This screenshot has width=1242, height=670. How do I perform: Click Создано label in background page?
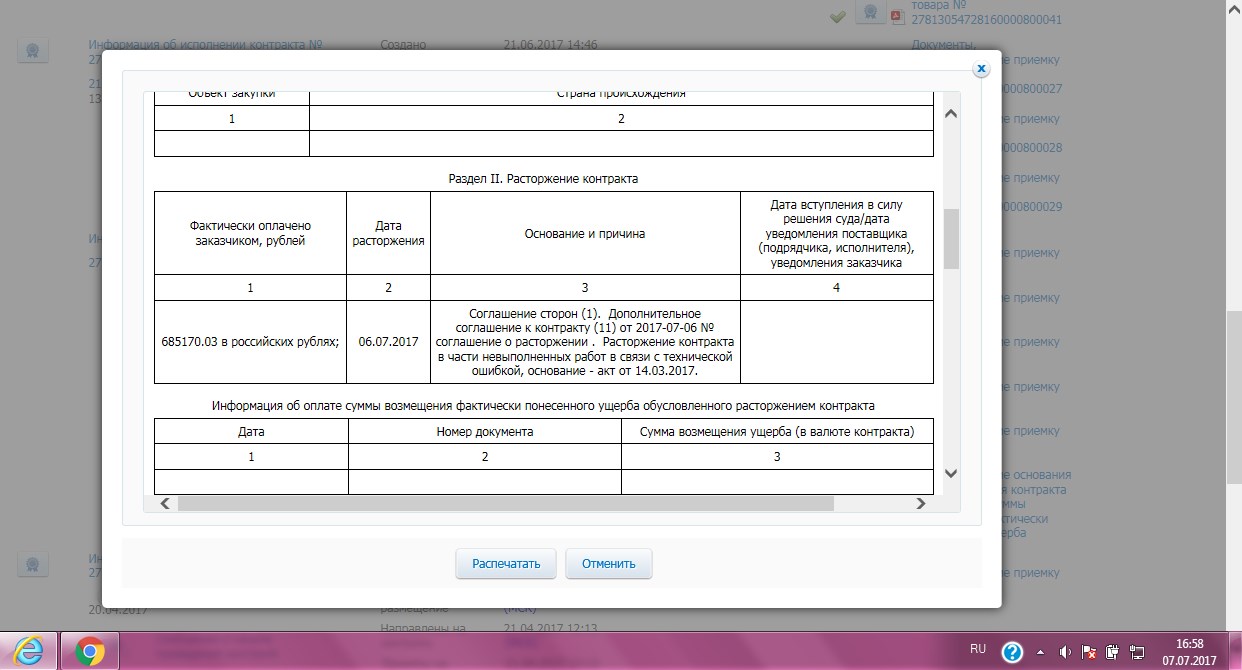point(404,45)
